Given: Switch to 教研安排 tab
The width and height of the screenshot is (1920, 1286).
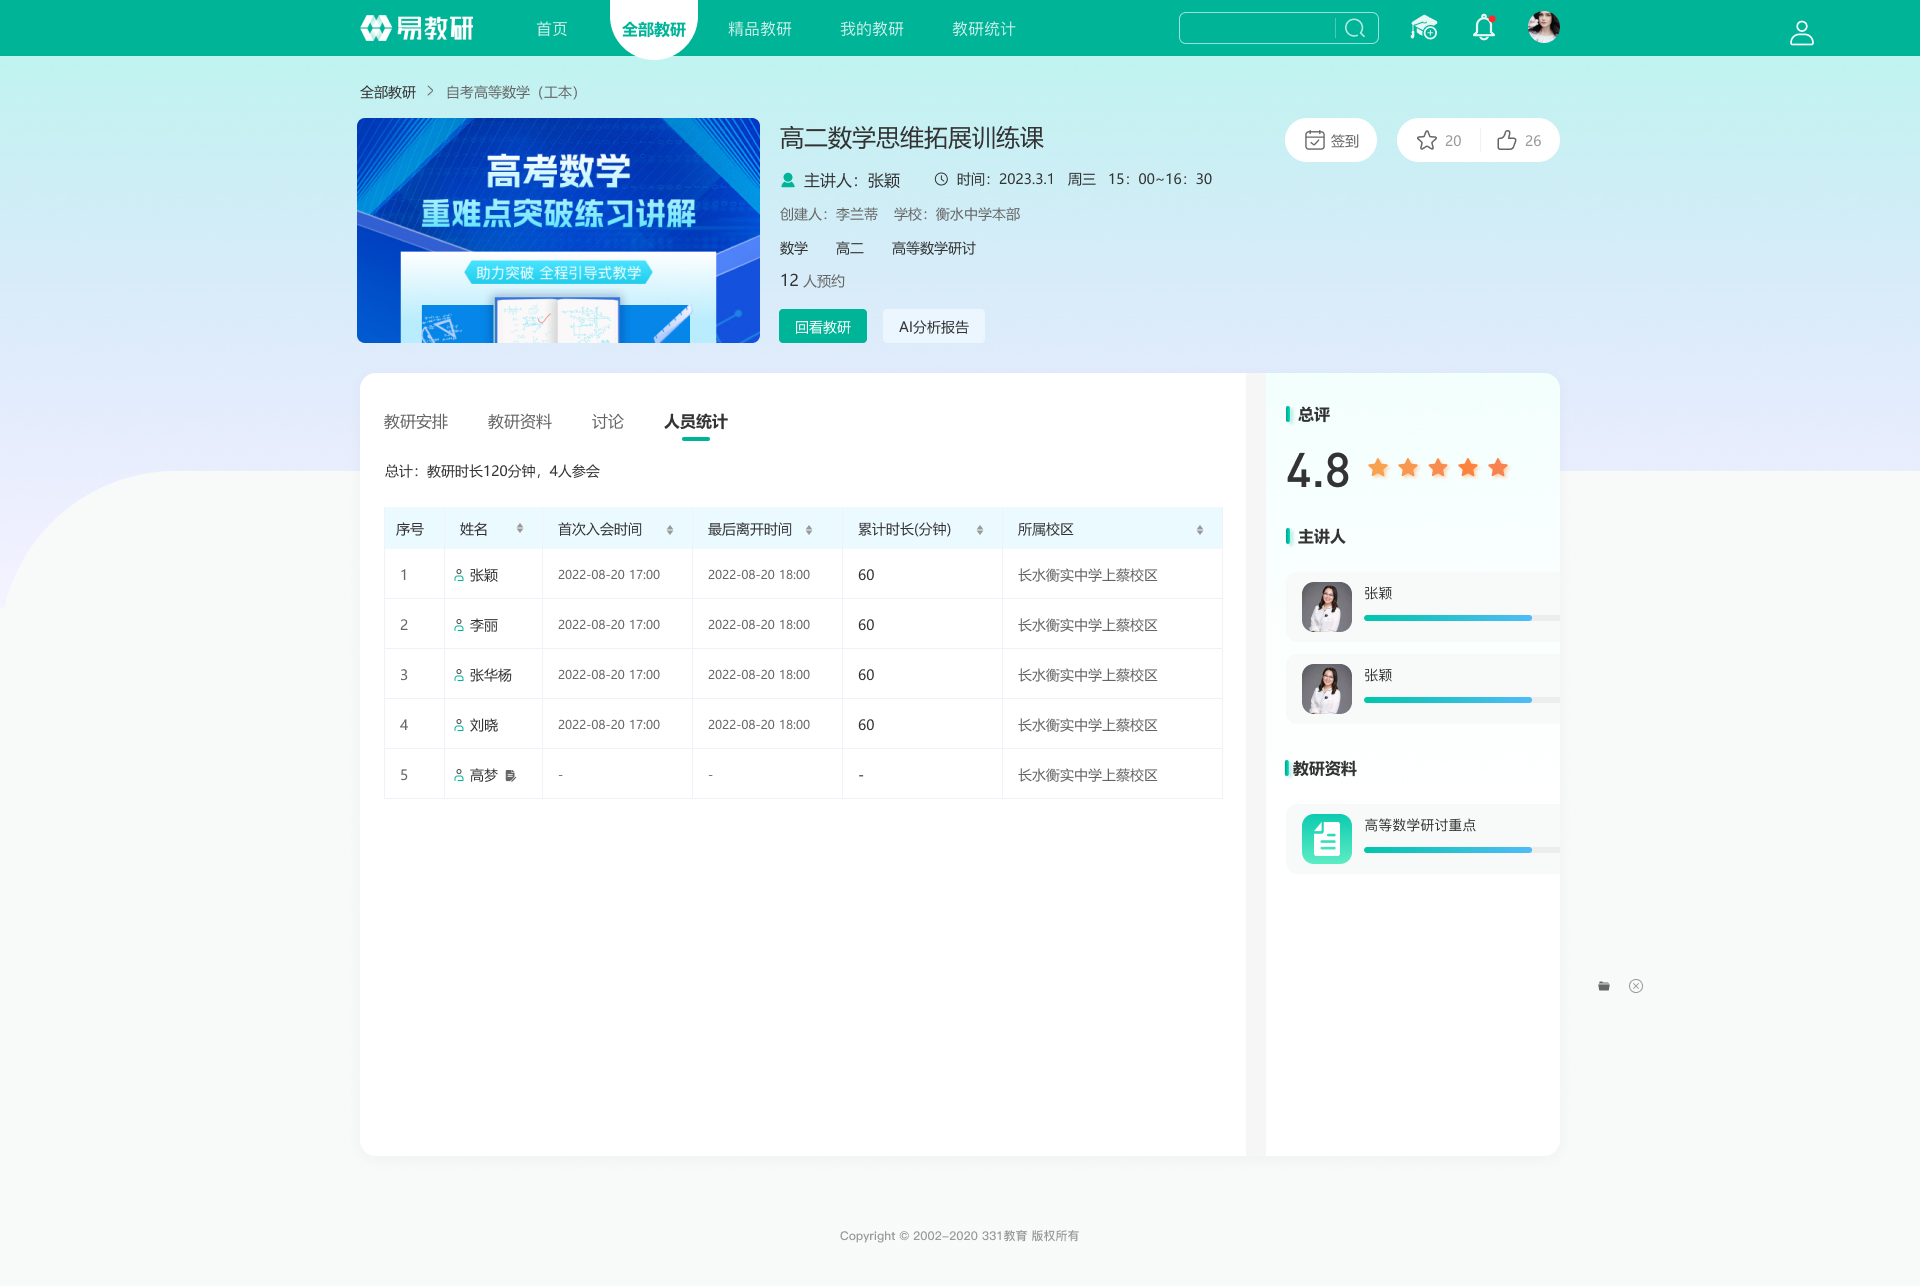Looking at the screenshot, I should pos(416,422).
